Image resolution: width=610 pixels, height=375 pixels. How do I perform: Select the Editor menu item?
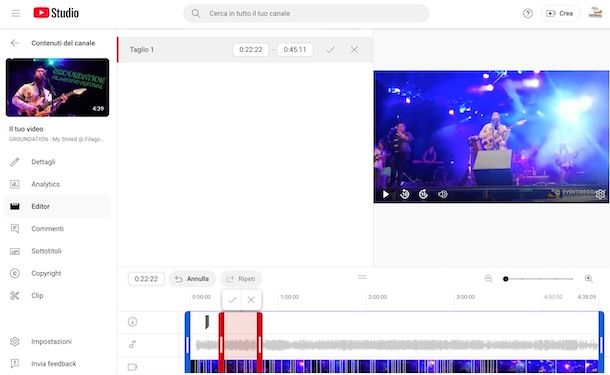(57, 206)
